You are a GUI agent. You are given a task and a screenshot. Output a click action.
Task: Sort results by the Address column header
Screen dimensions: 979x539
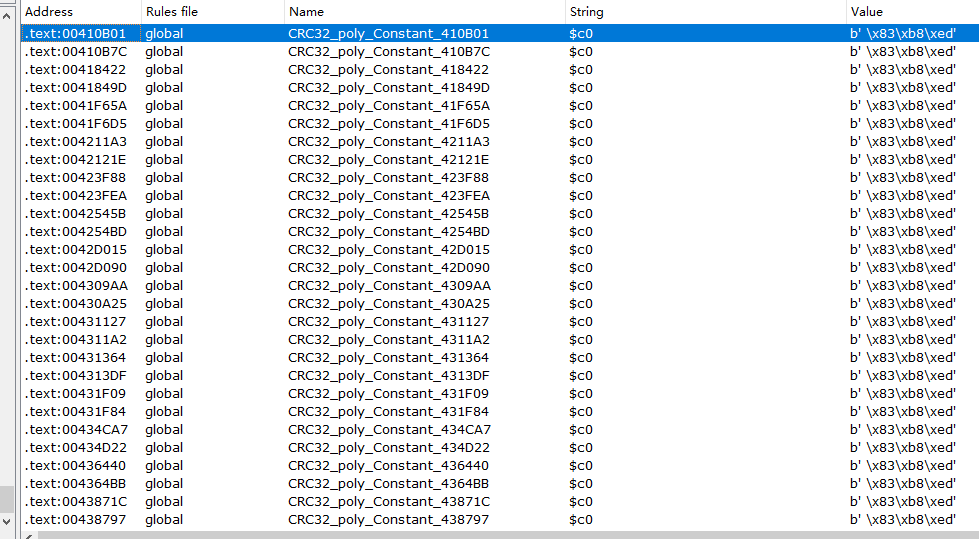coord(81,12)
